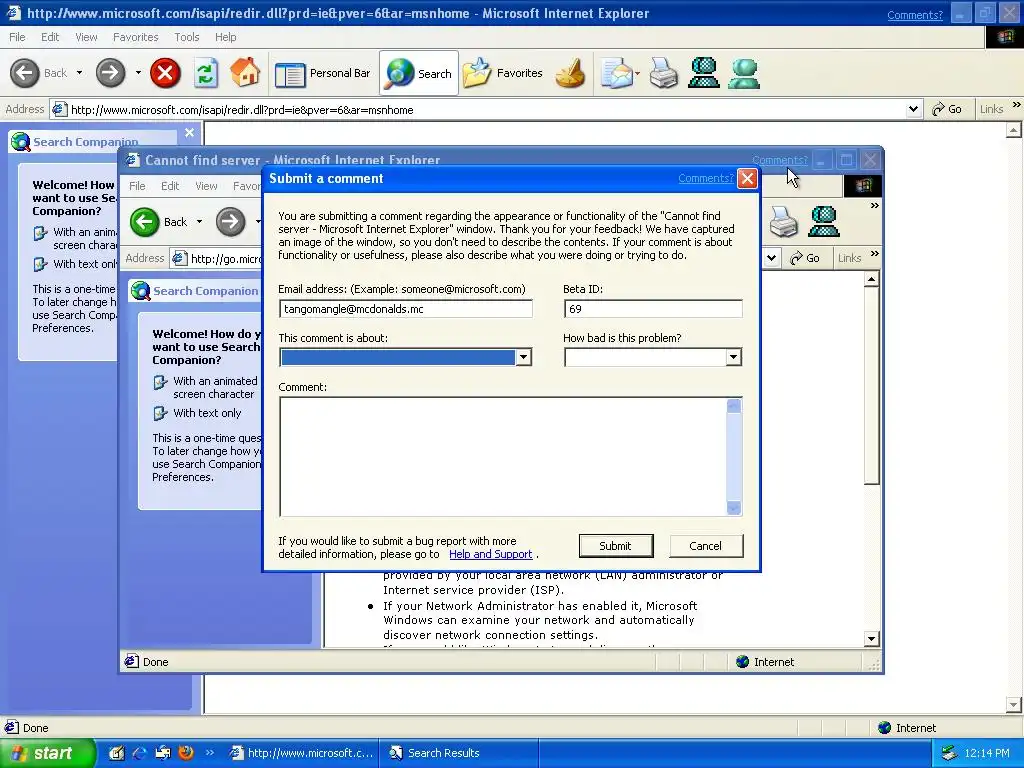Open the File menu in main window

click(17, 37)
